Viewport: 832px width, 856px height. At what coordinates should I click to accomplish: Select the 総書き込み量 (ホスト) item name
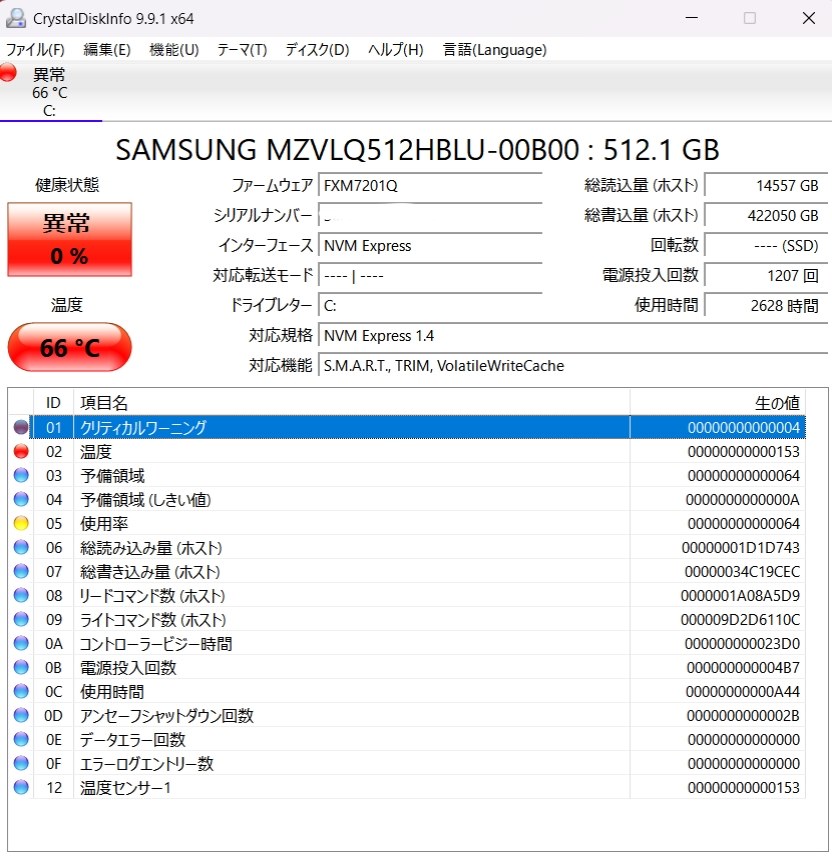tap(150, 572)
